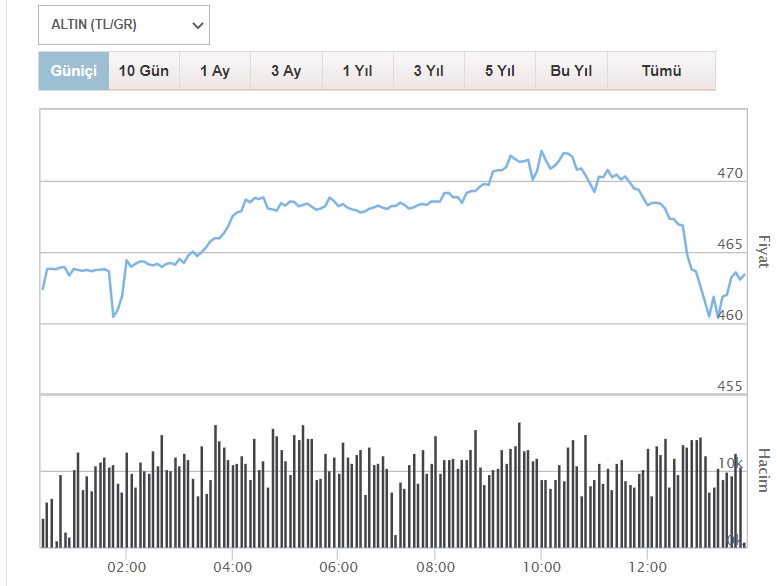Select the 06:00 mark on time axis
Image resolution: width=777 pixels, height=586 pixels.
pos(338,567)
